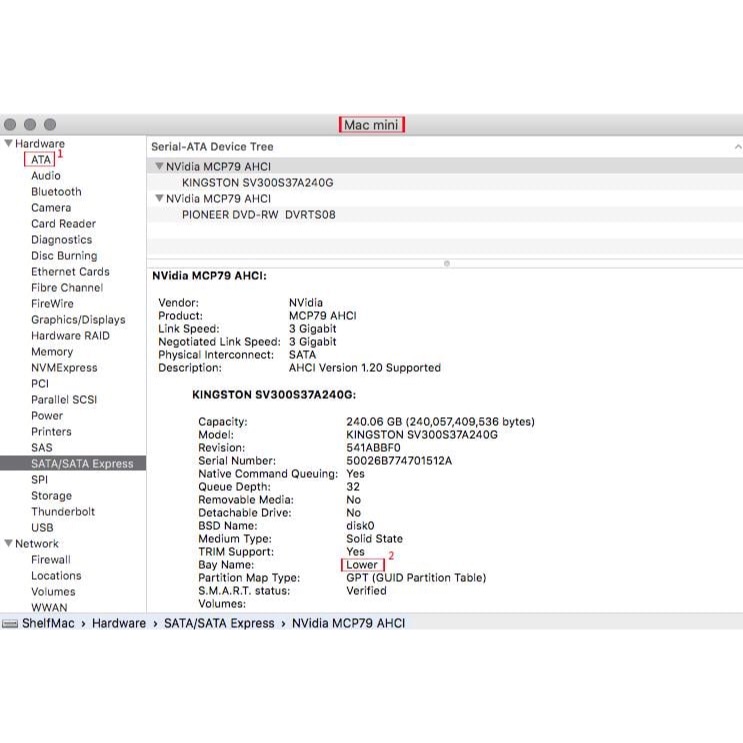Click the red close window button
The height and width of the screenshot is (743, 743).
[9, 125]
